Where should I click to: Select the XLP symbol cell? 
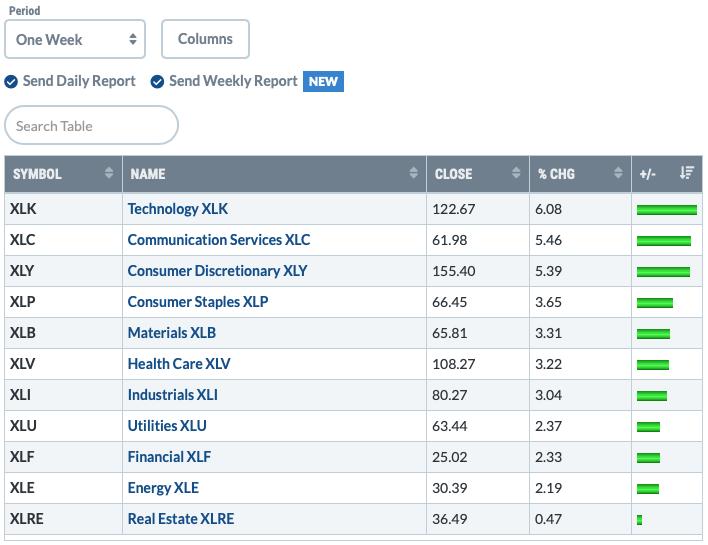coord(63,302)
